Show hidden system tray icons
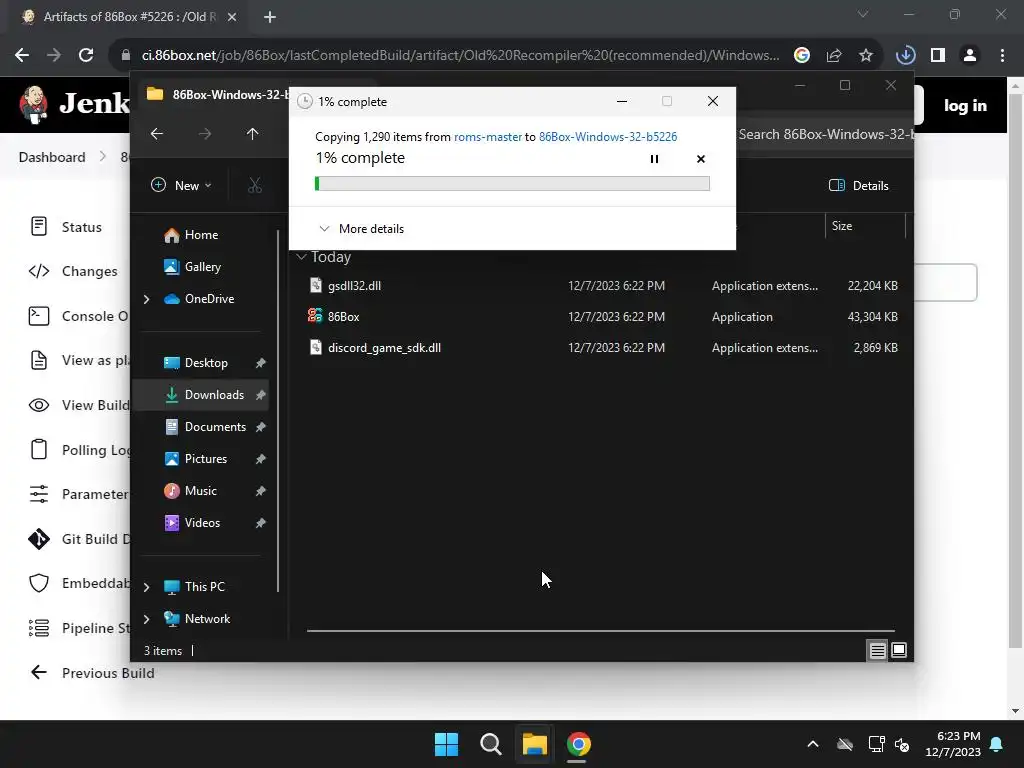The height and width of the screenshot is (768, 1024). [813, 744]
